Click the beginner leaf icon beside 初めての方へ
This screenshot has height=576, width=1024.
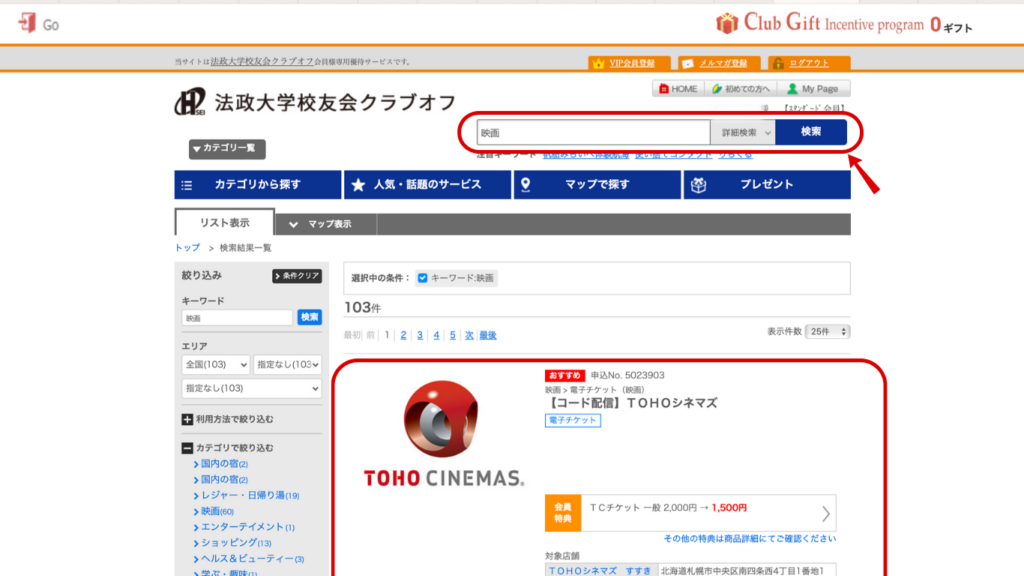click(716, 89)
